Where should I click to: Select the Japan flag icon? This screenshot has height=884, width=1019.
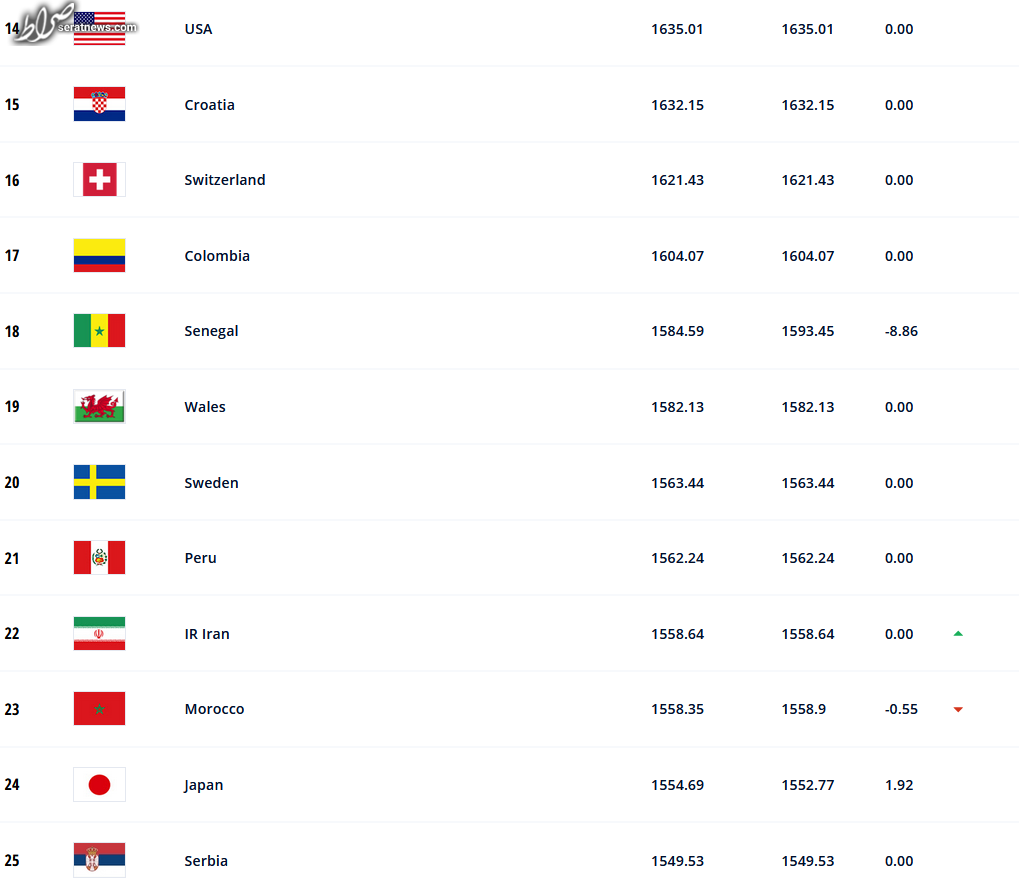(99, 785)
